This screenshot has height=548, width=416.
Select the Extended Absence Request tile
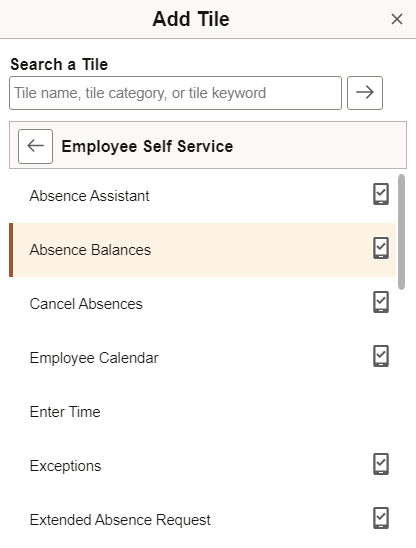(203, 520)
